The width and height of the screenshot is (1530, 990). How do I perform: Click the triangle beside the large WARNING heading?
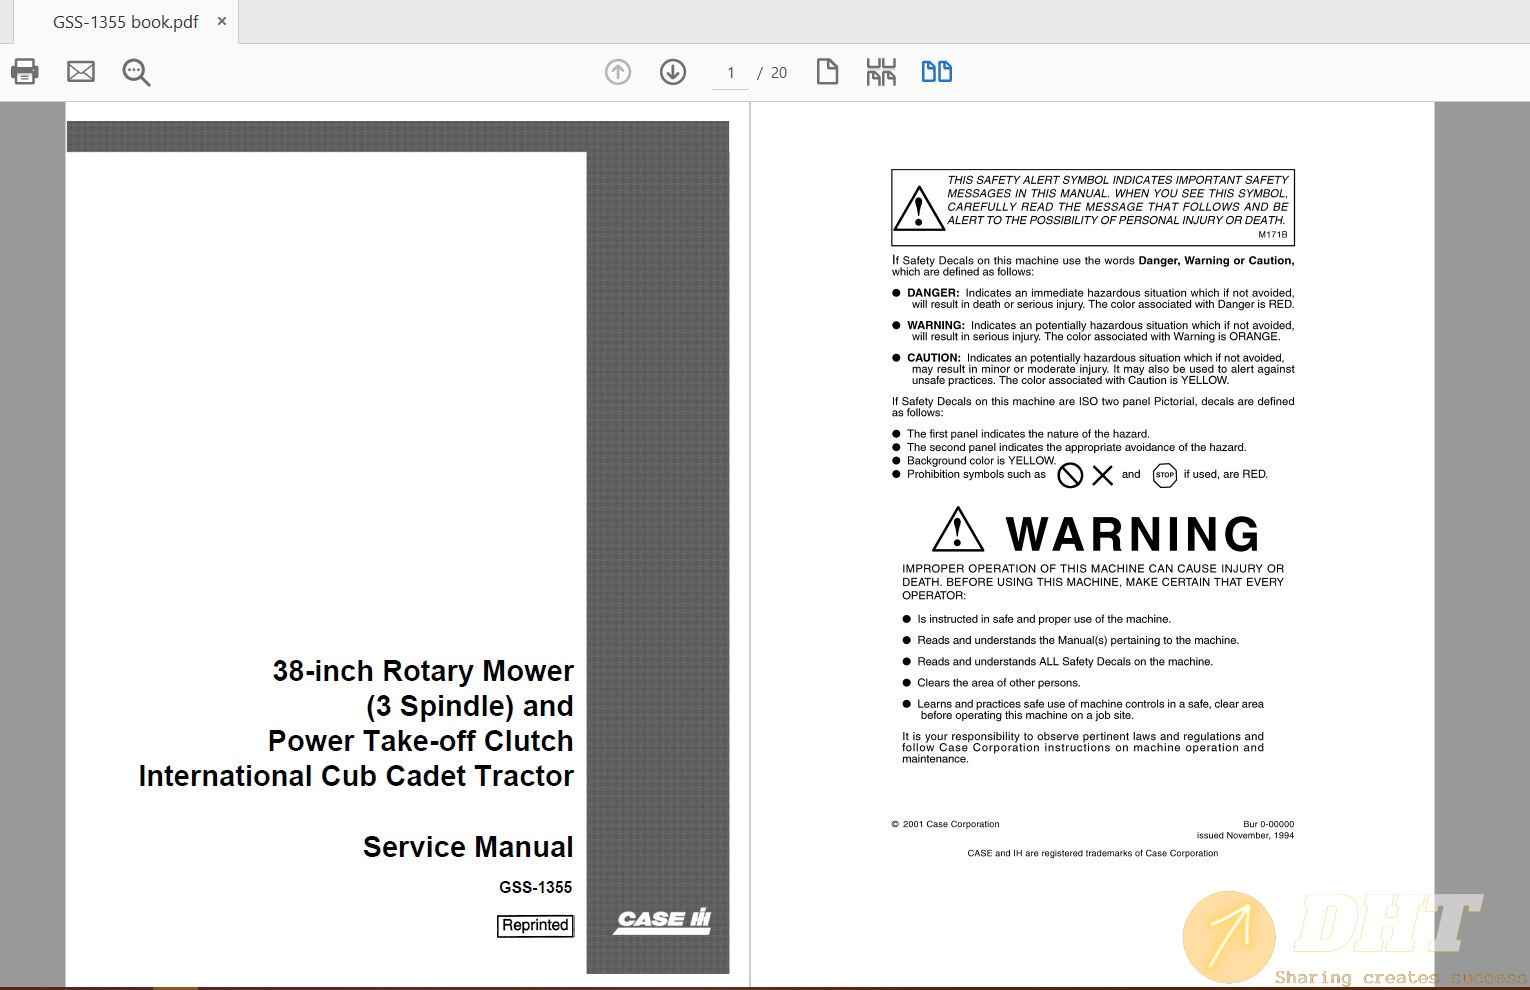coord(957,531)
